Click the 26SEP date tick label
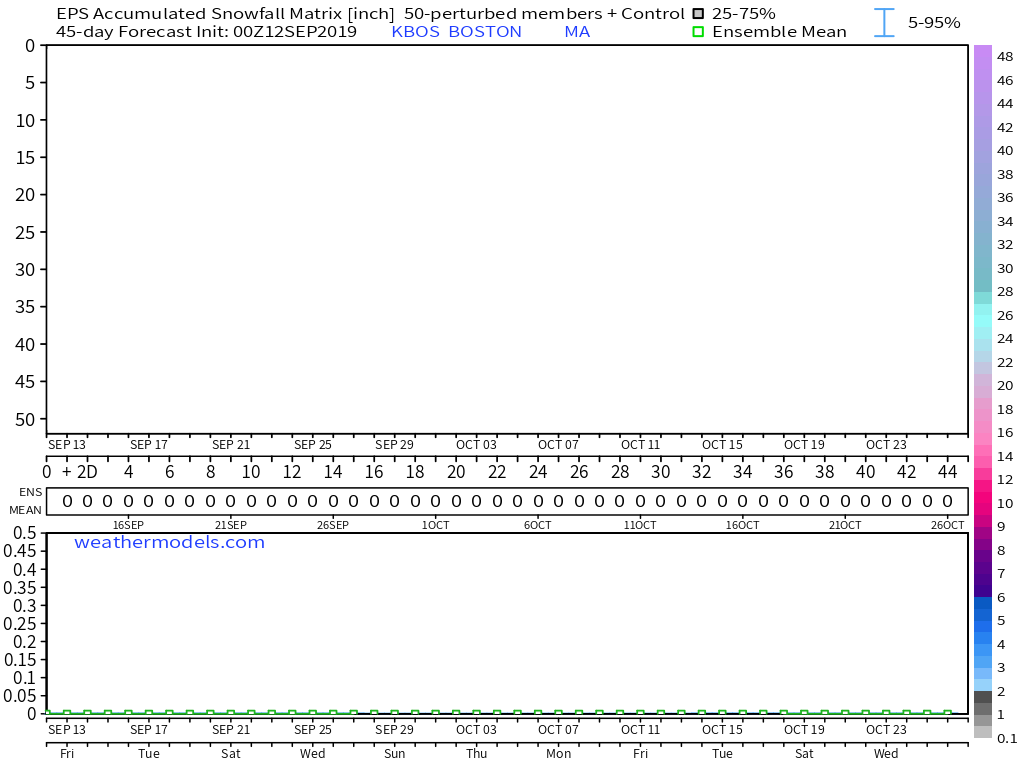1024x768 pixels. (333, 525)
